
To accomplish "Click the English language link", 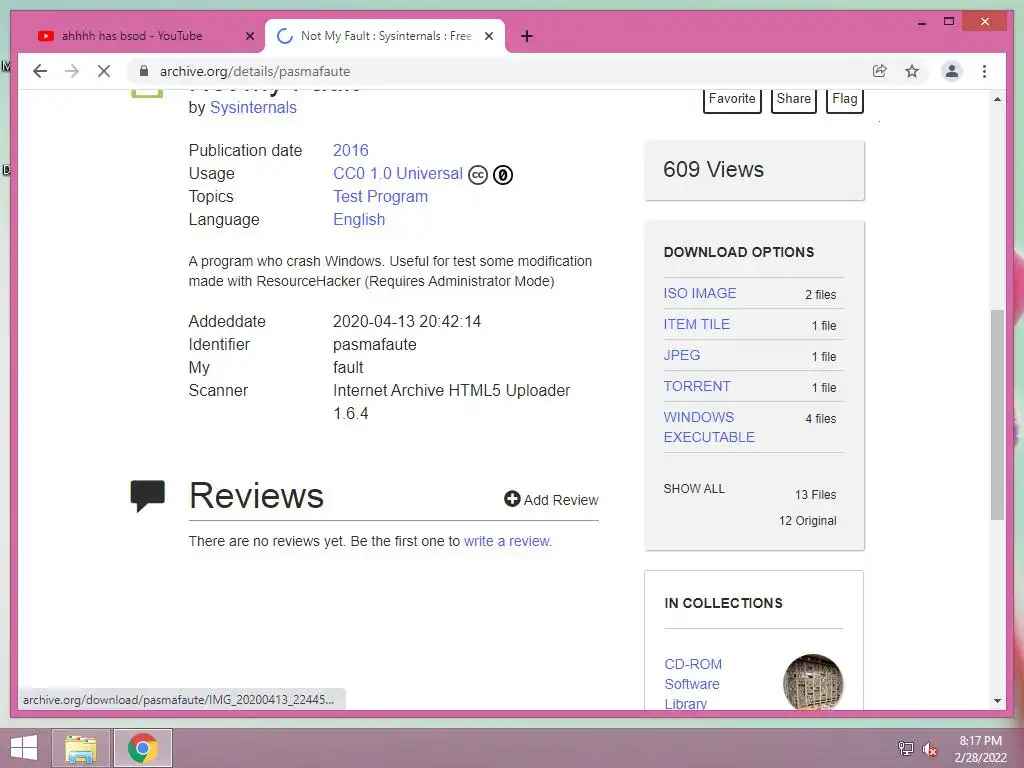I will [359, 219].
